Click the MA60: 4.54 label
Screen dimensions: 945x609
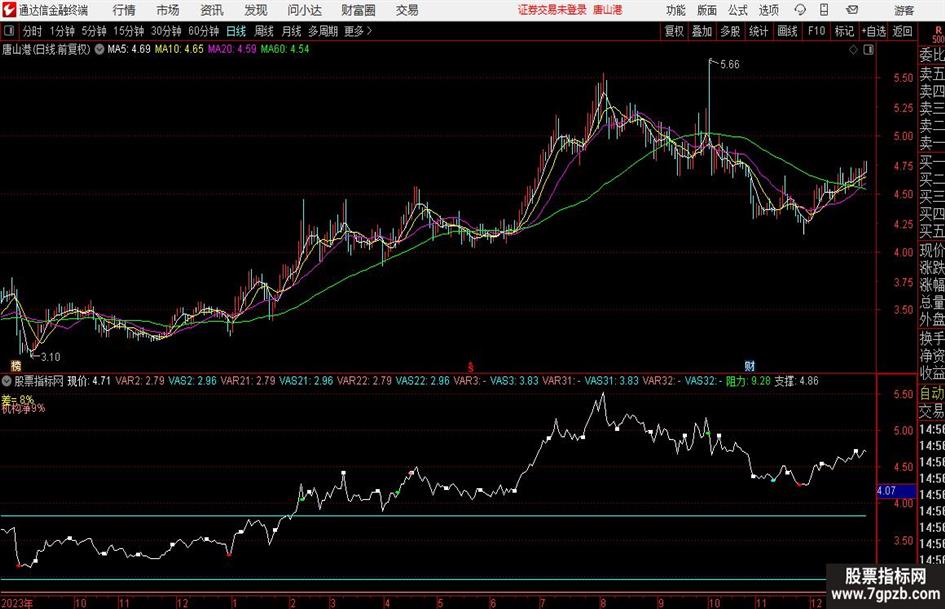click(x=284, y=49)
